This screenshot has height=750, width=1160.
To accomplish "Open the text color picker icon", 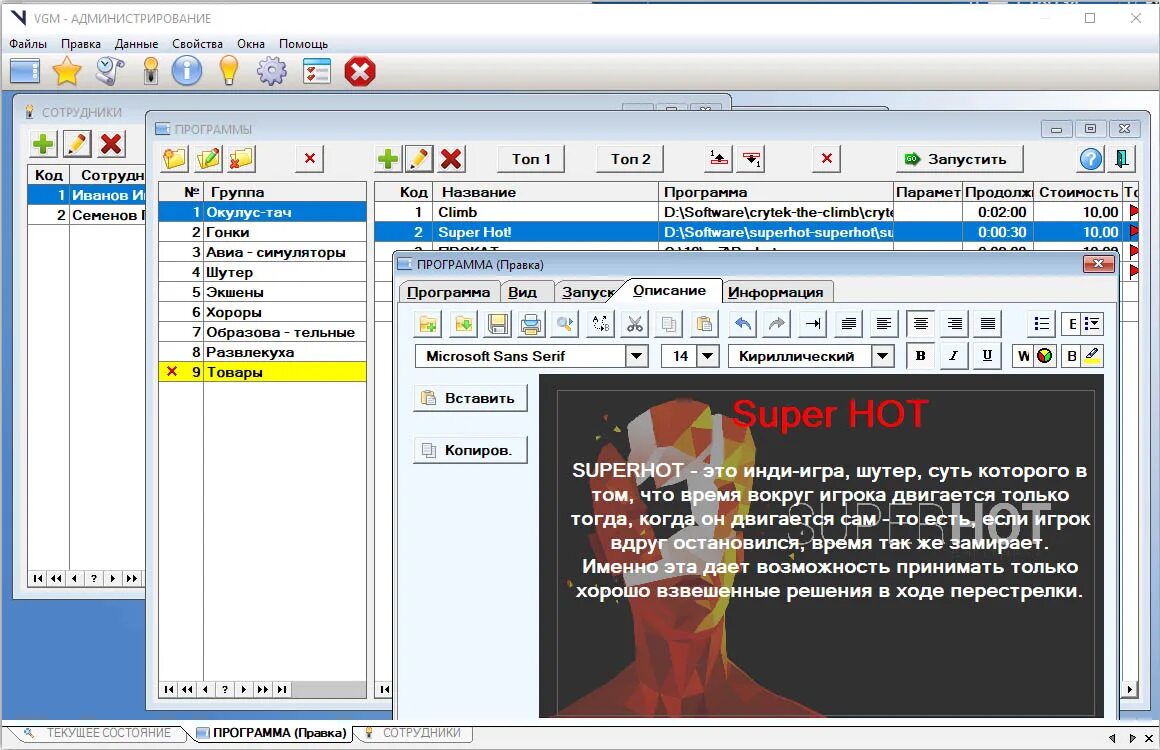I will click(1045, 356).
